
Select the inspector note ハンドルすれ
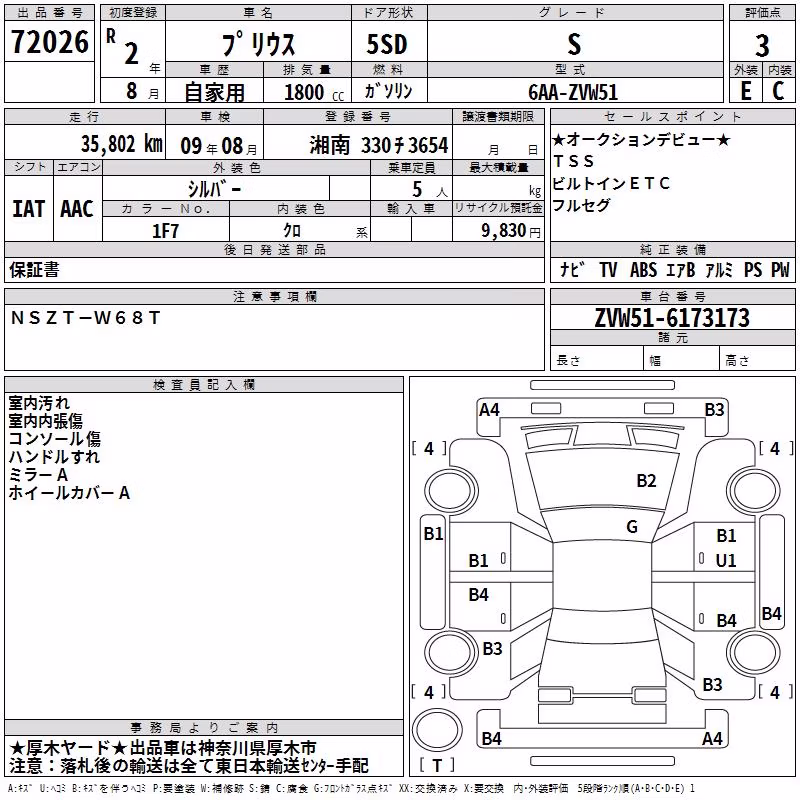pyautogui.click(x=54, y=456)
